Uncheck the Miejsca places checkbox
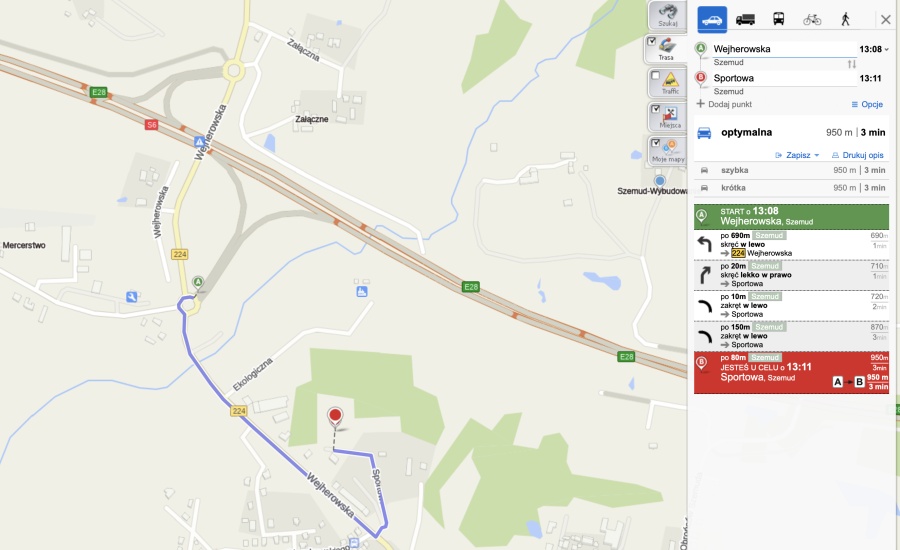900x550 pixels. pos(655,109)
